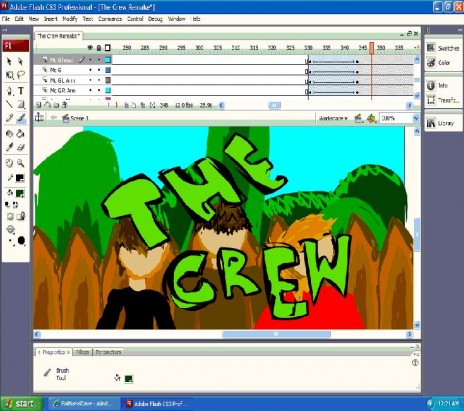This screenshot has width=464, height=411.
Task: Click the Delete Layer trash icon
Action: 65,105
